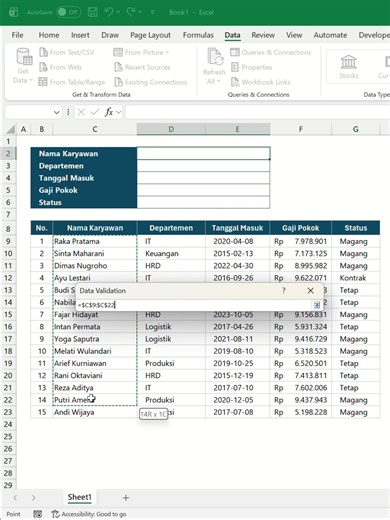Click the Recent Sources icon
This screenshot has width=390, height=520.
[x=118, y=67]
